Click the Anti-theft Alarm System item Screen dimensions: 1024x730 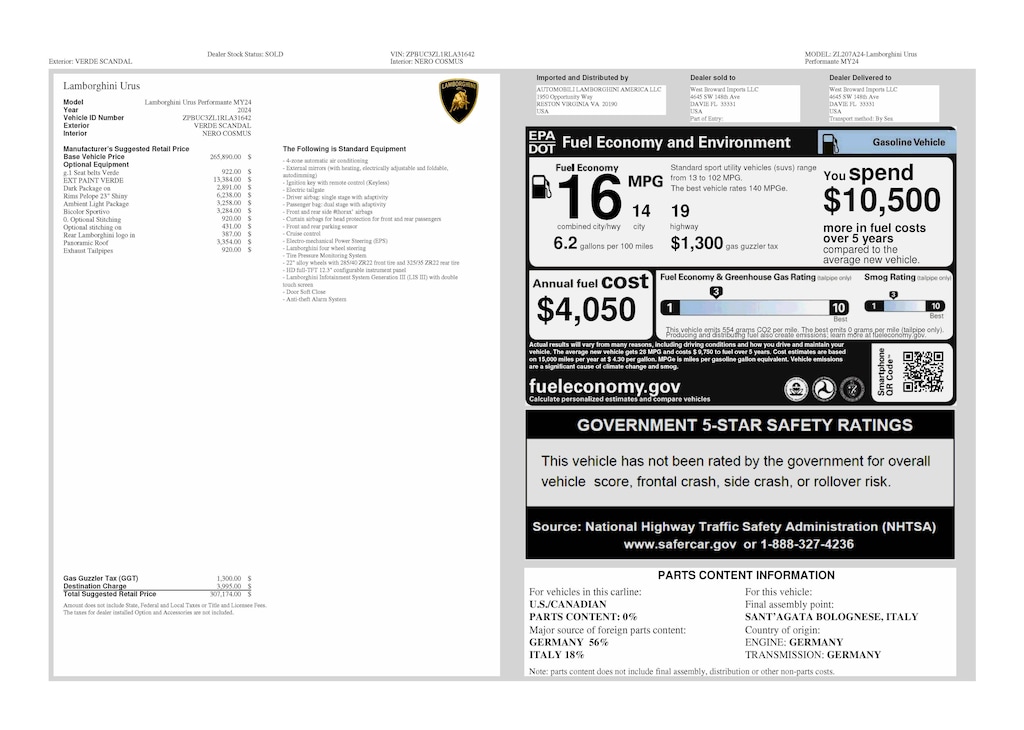pos(315,299)
